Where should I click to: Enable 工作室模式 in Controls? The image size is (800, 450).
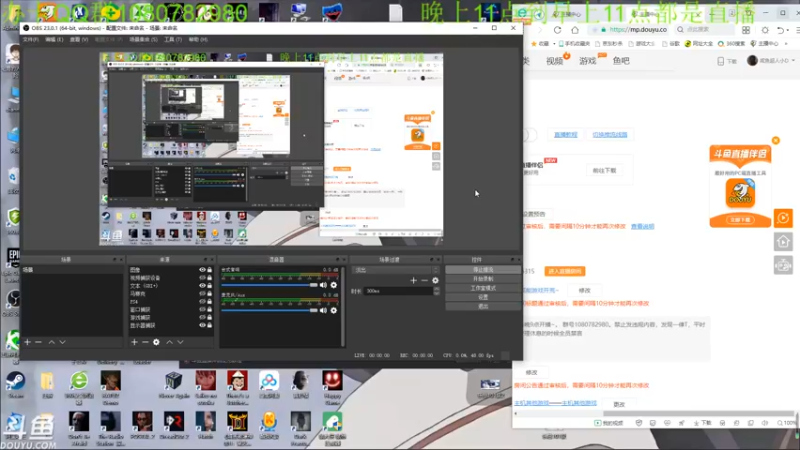pos(483,288)
